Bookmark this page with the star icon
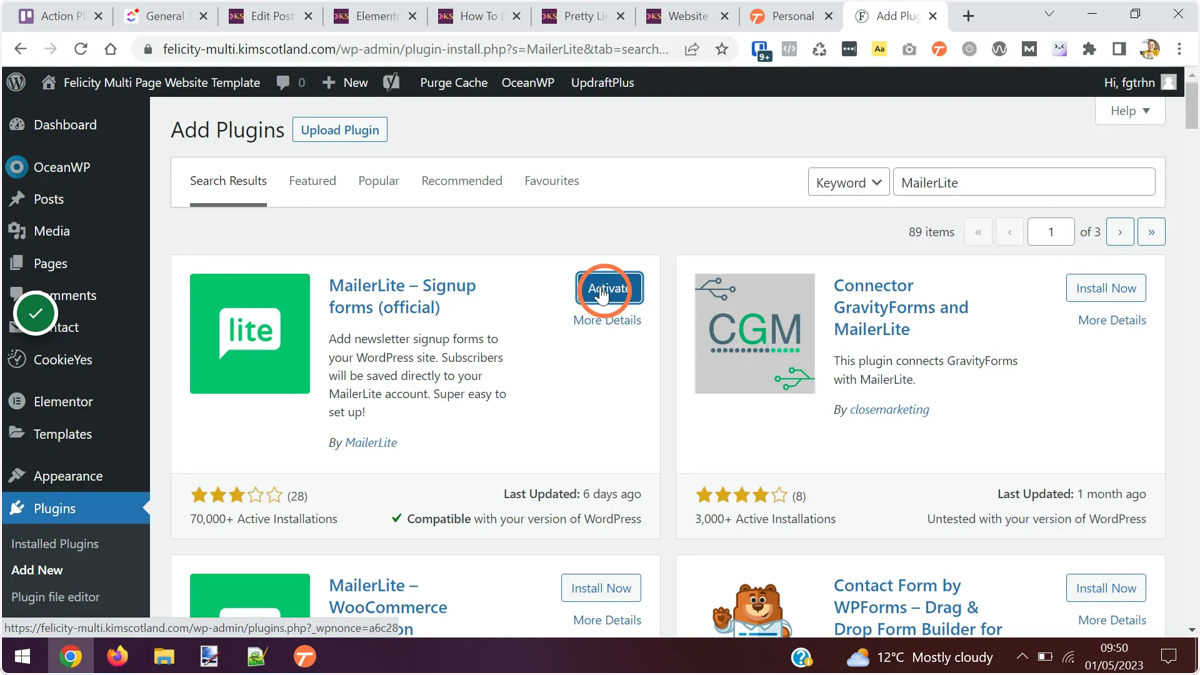1200x675 pixels. pos(722,49)
